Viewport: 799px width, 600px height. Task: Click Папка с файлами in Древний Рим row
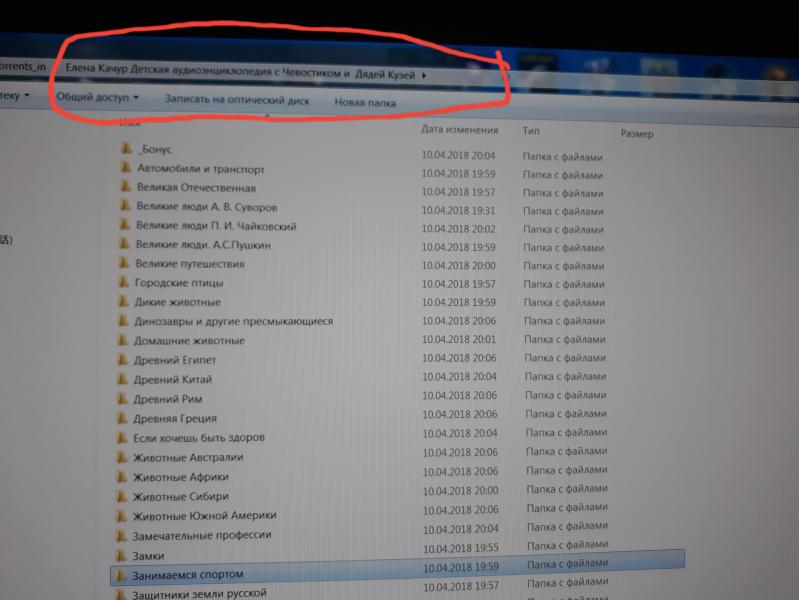click(566, 395)
